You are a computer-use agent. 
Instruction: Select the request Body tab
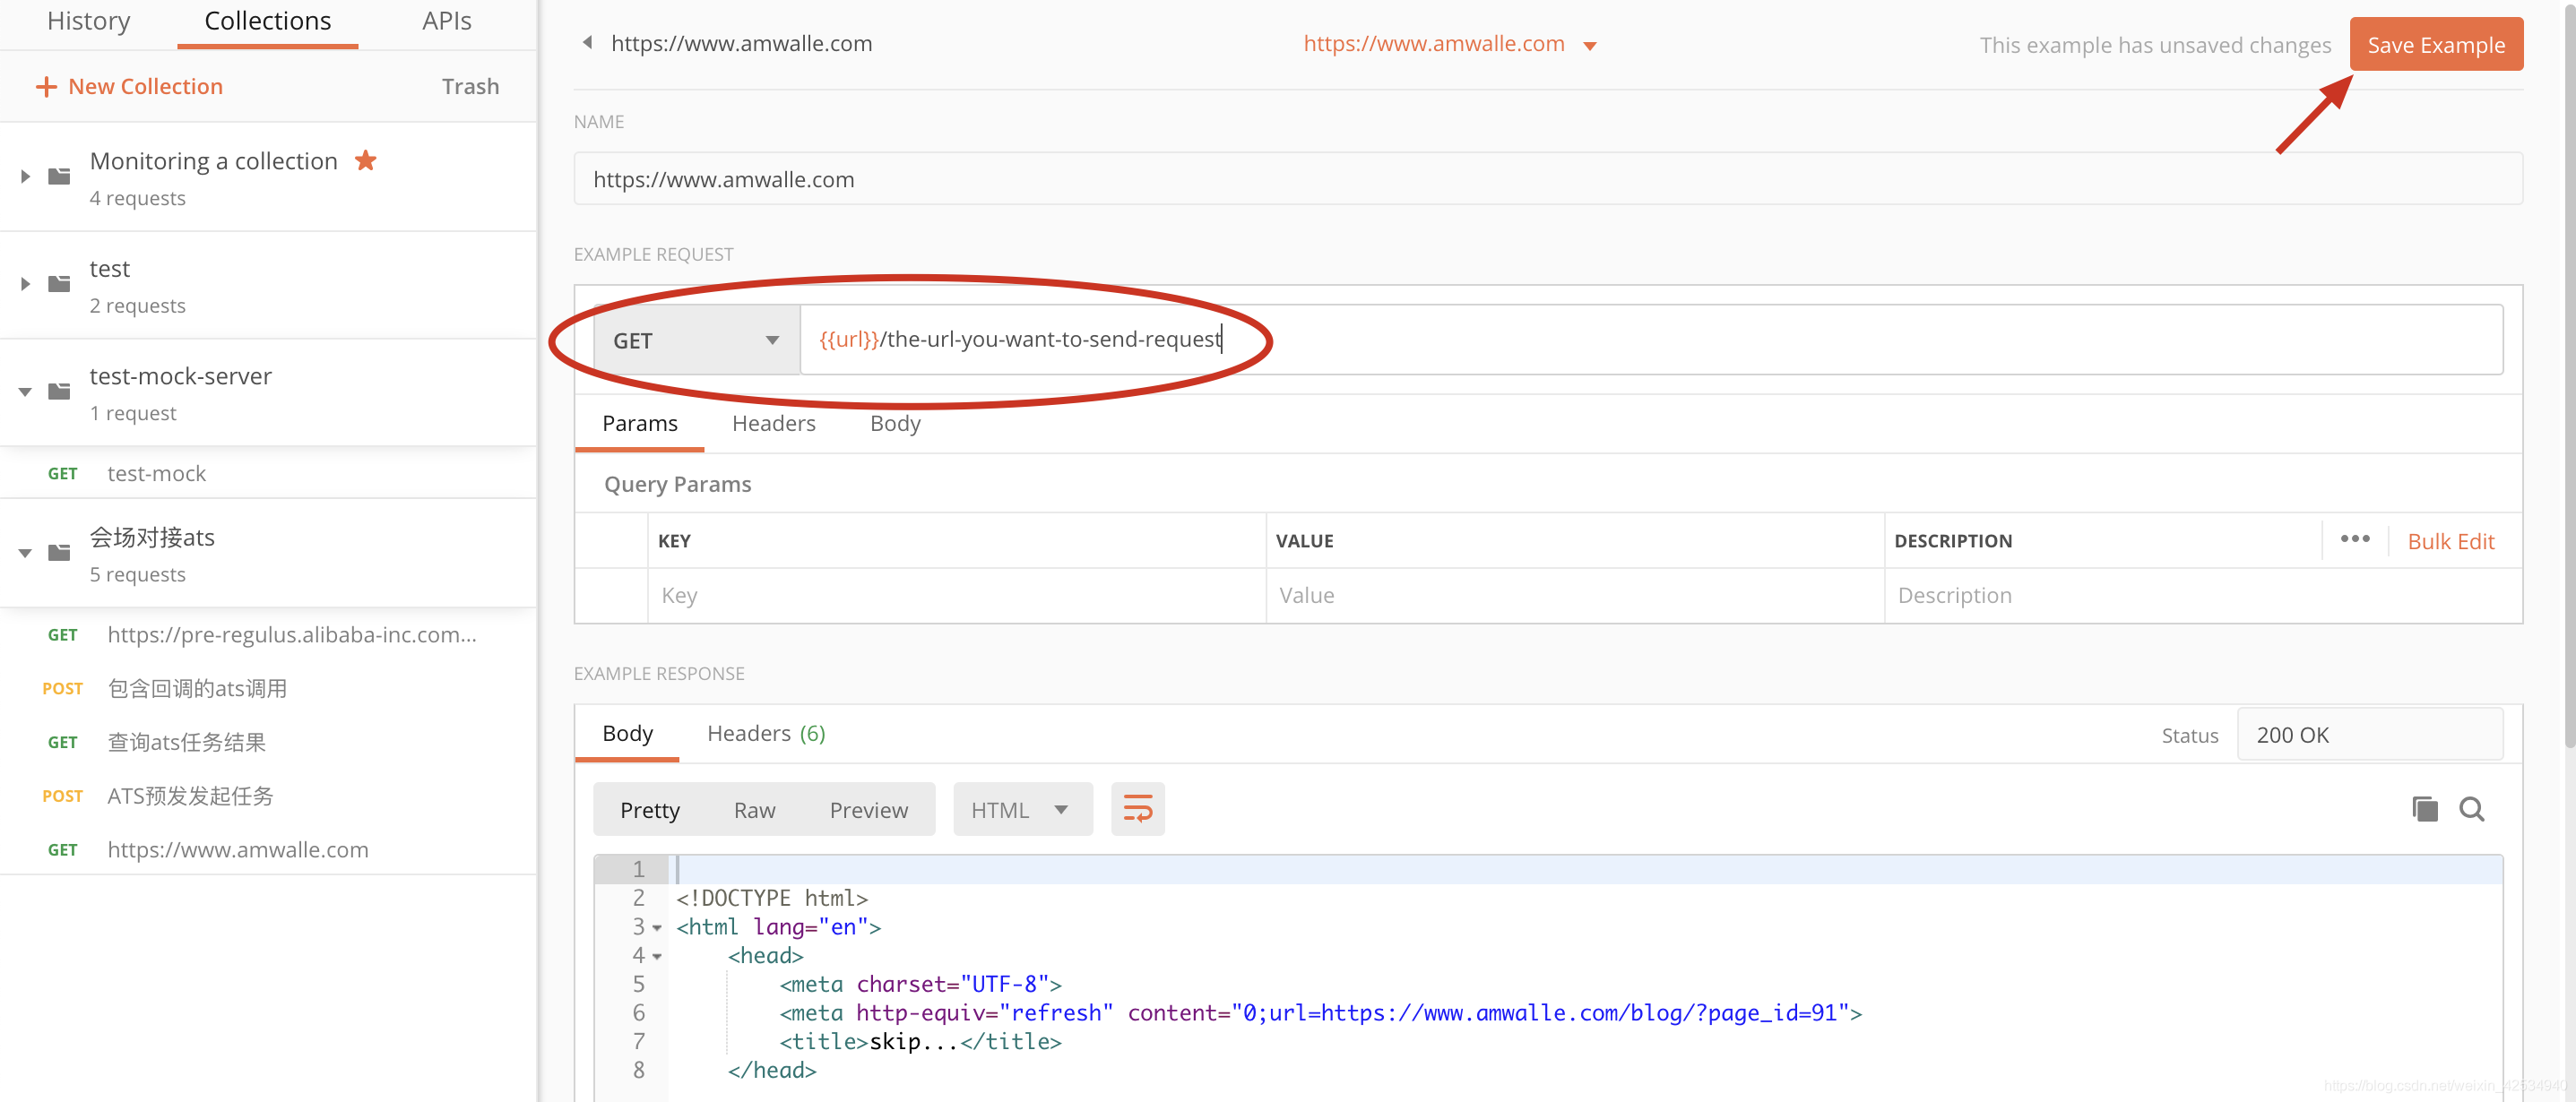(x=895, y=423)
